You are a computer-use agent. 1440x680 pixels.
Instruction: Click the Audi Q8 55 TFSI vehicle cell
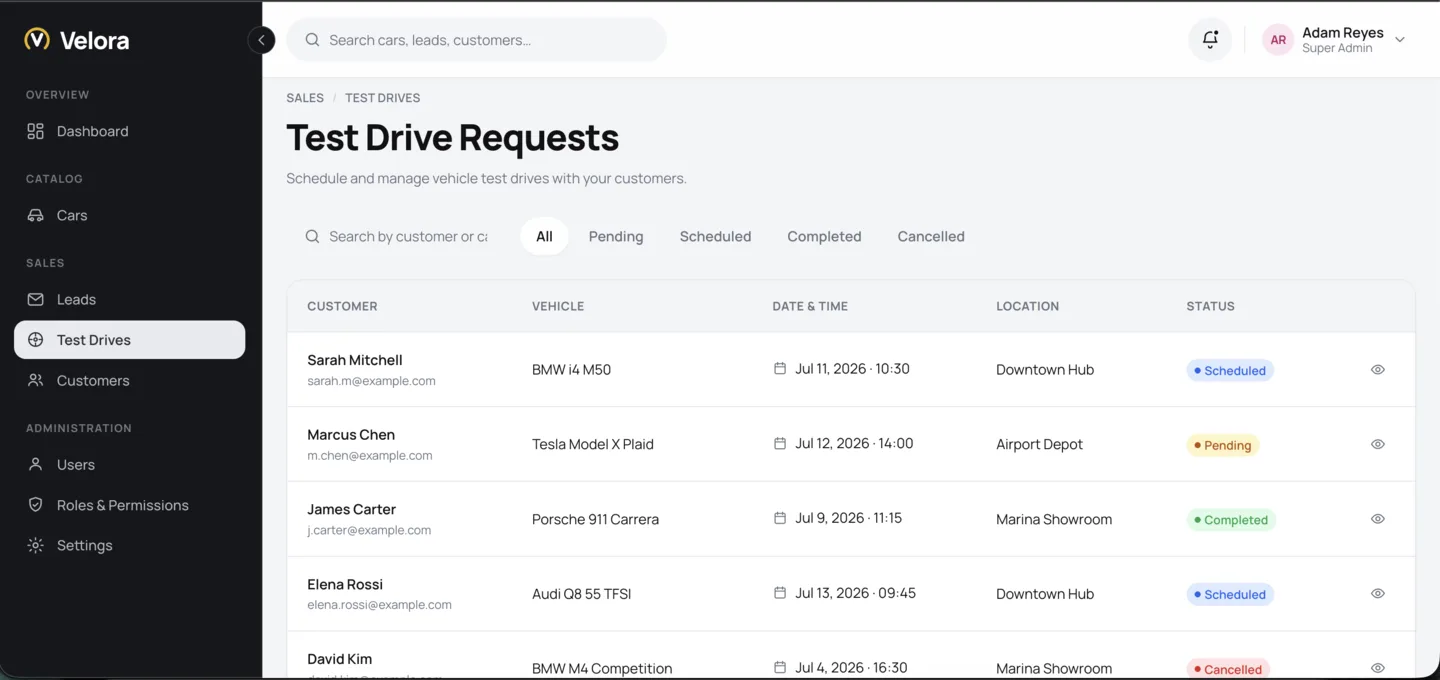pyautogui.click(x=582, y=594)
